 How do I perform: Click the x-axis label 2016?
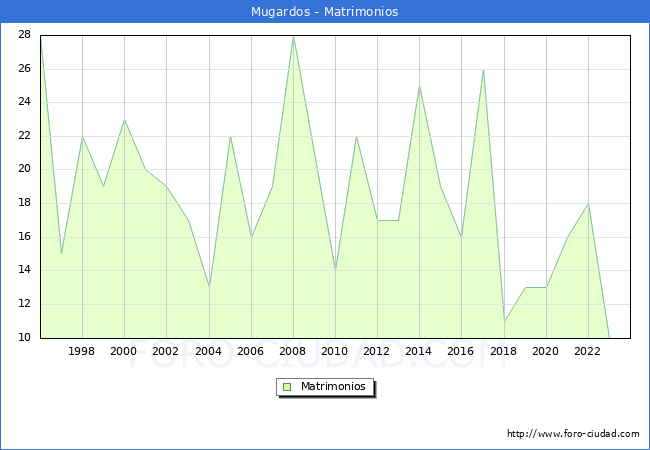(x=461, y=351)
